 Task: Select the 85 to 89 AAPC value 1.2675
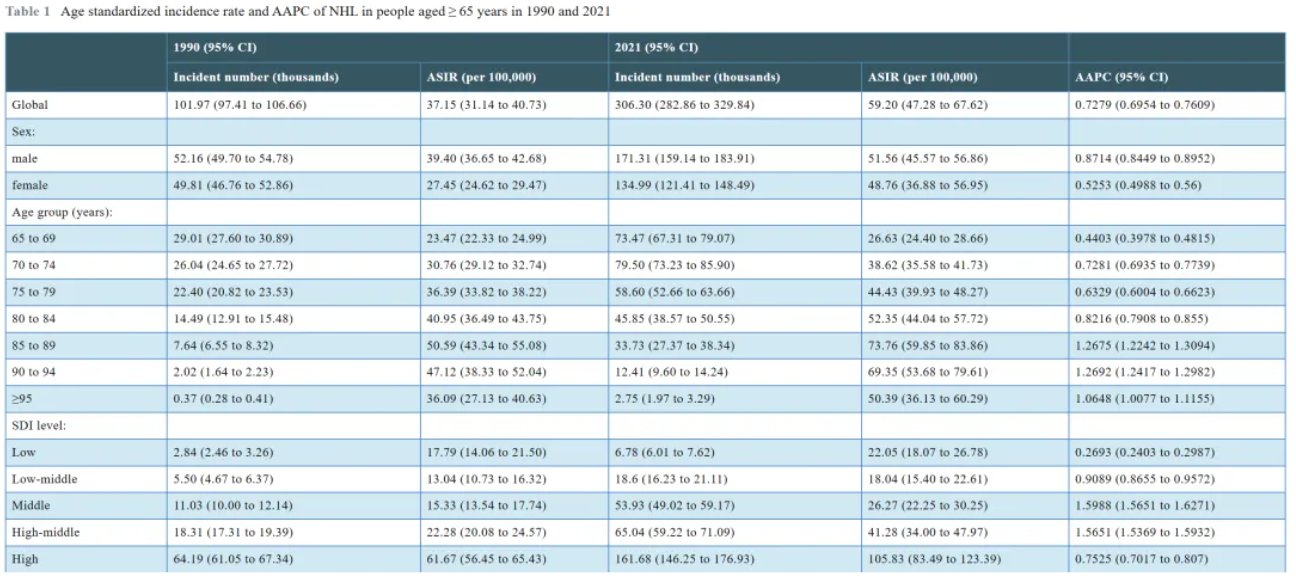[x=1142, y=346]
